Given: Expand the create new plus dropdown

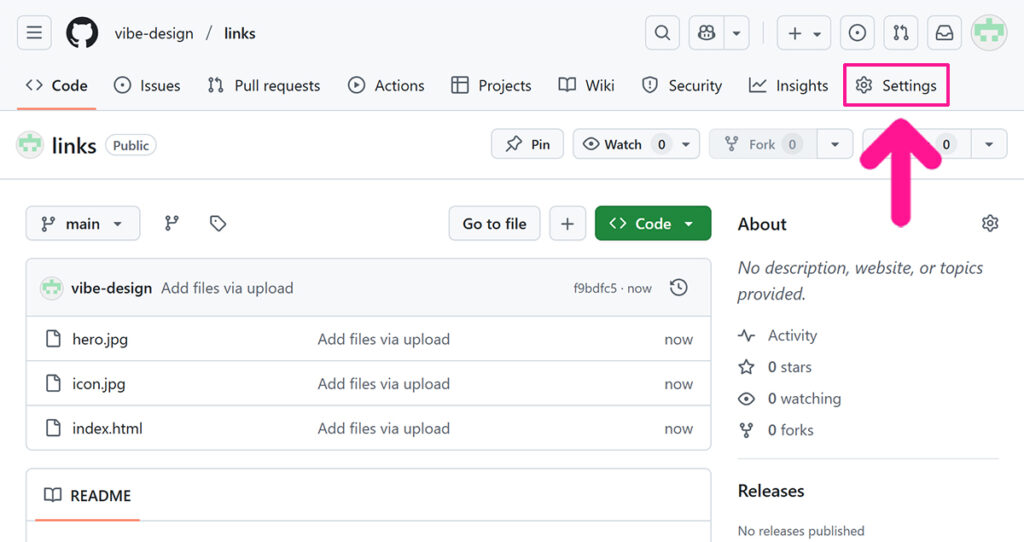Looking at the screenshot, I should pyautogui.click(x=804, y=33).
